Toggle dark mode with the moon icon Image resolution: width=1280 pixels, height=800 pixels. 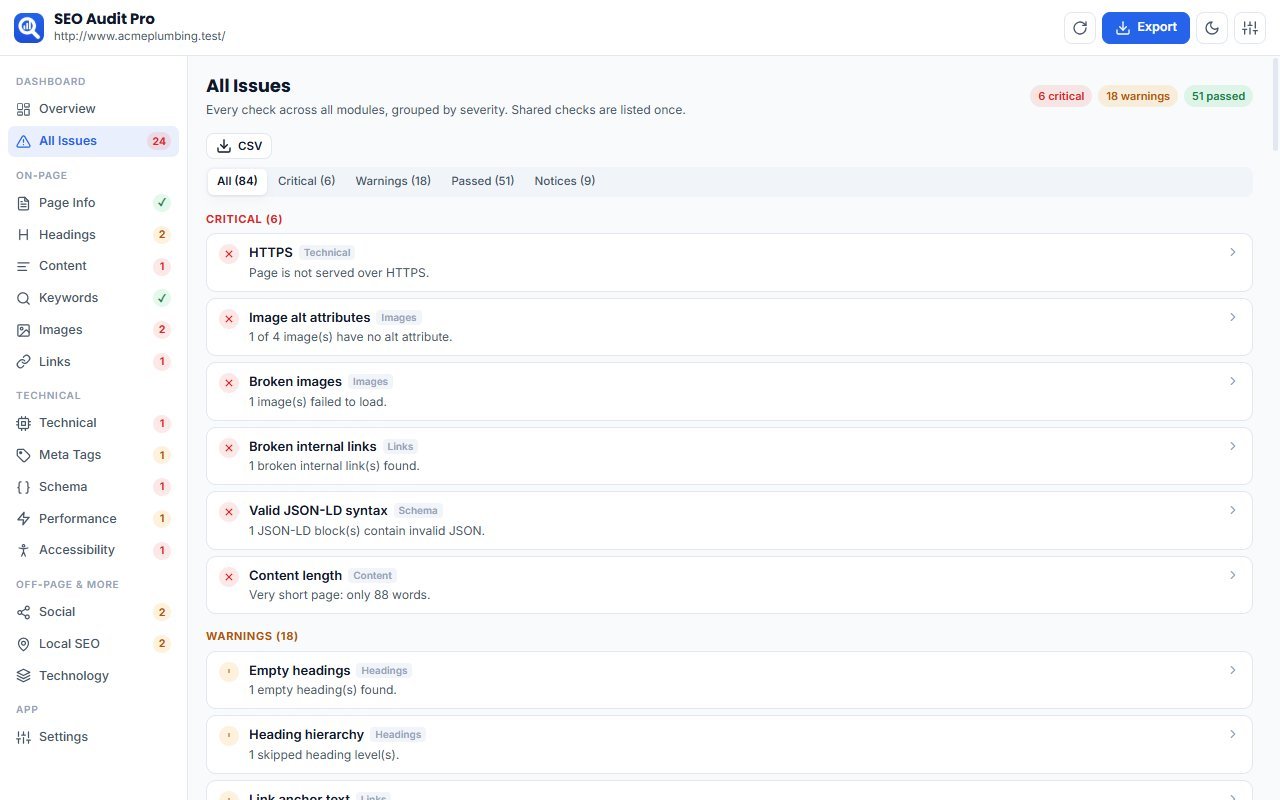(x=1213, y=28)
